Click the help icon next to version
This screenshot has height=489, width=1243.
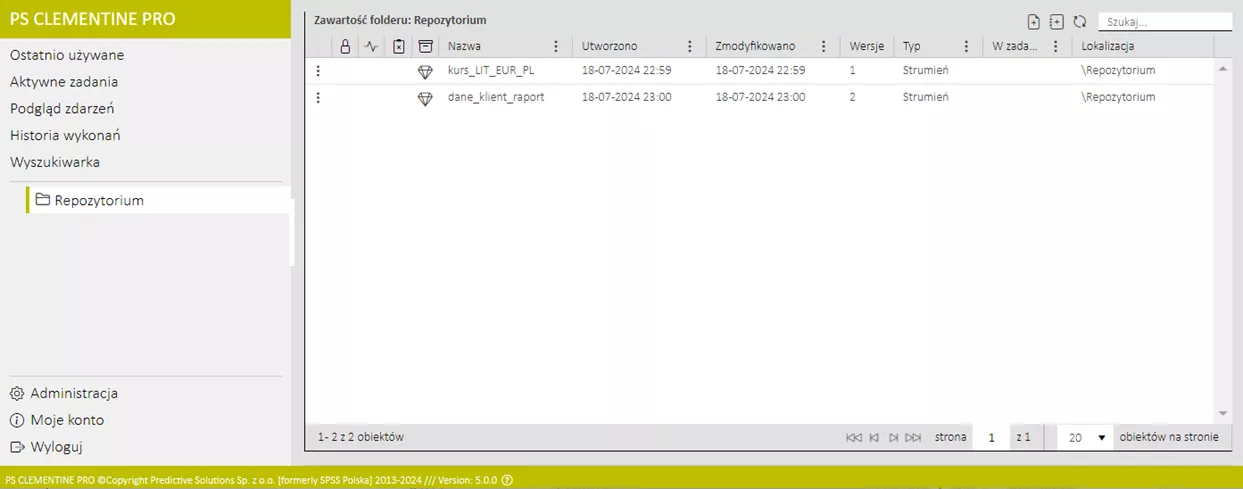tap(507, 480)
